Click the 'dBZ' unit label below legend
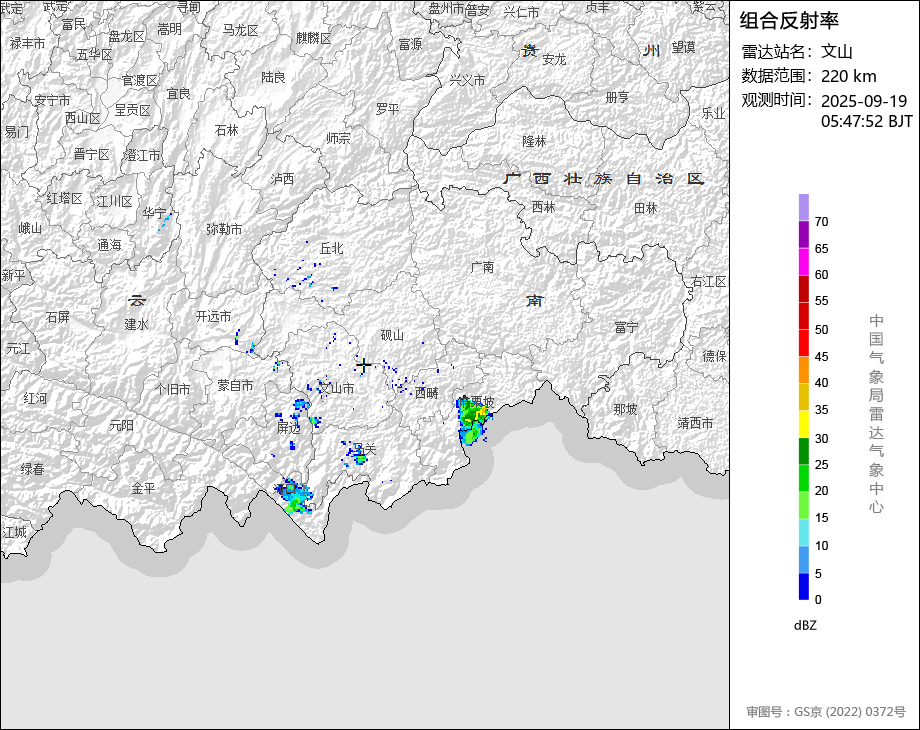 805,626
